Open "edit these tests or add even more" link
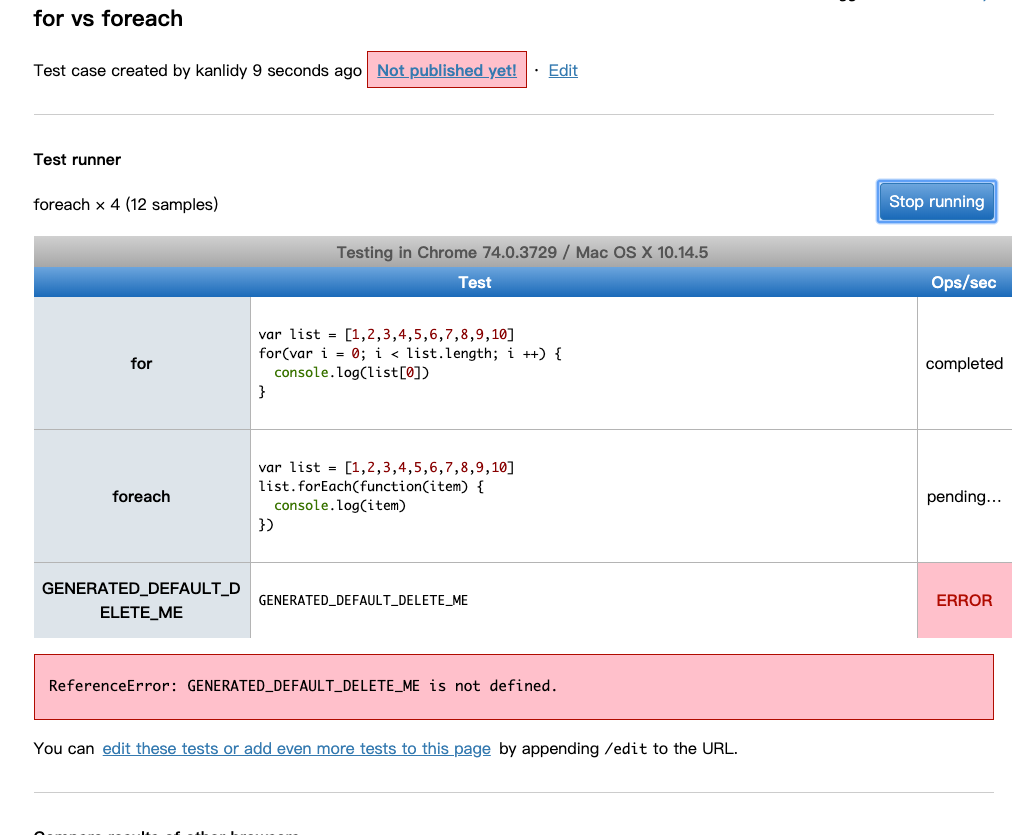 click(296, 748)
